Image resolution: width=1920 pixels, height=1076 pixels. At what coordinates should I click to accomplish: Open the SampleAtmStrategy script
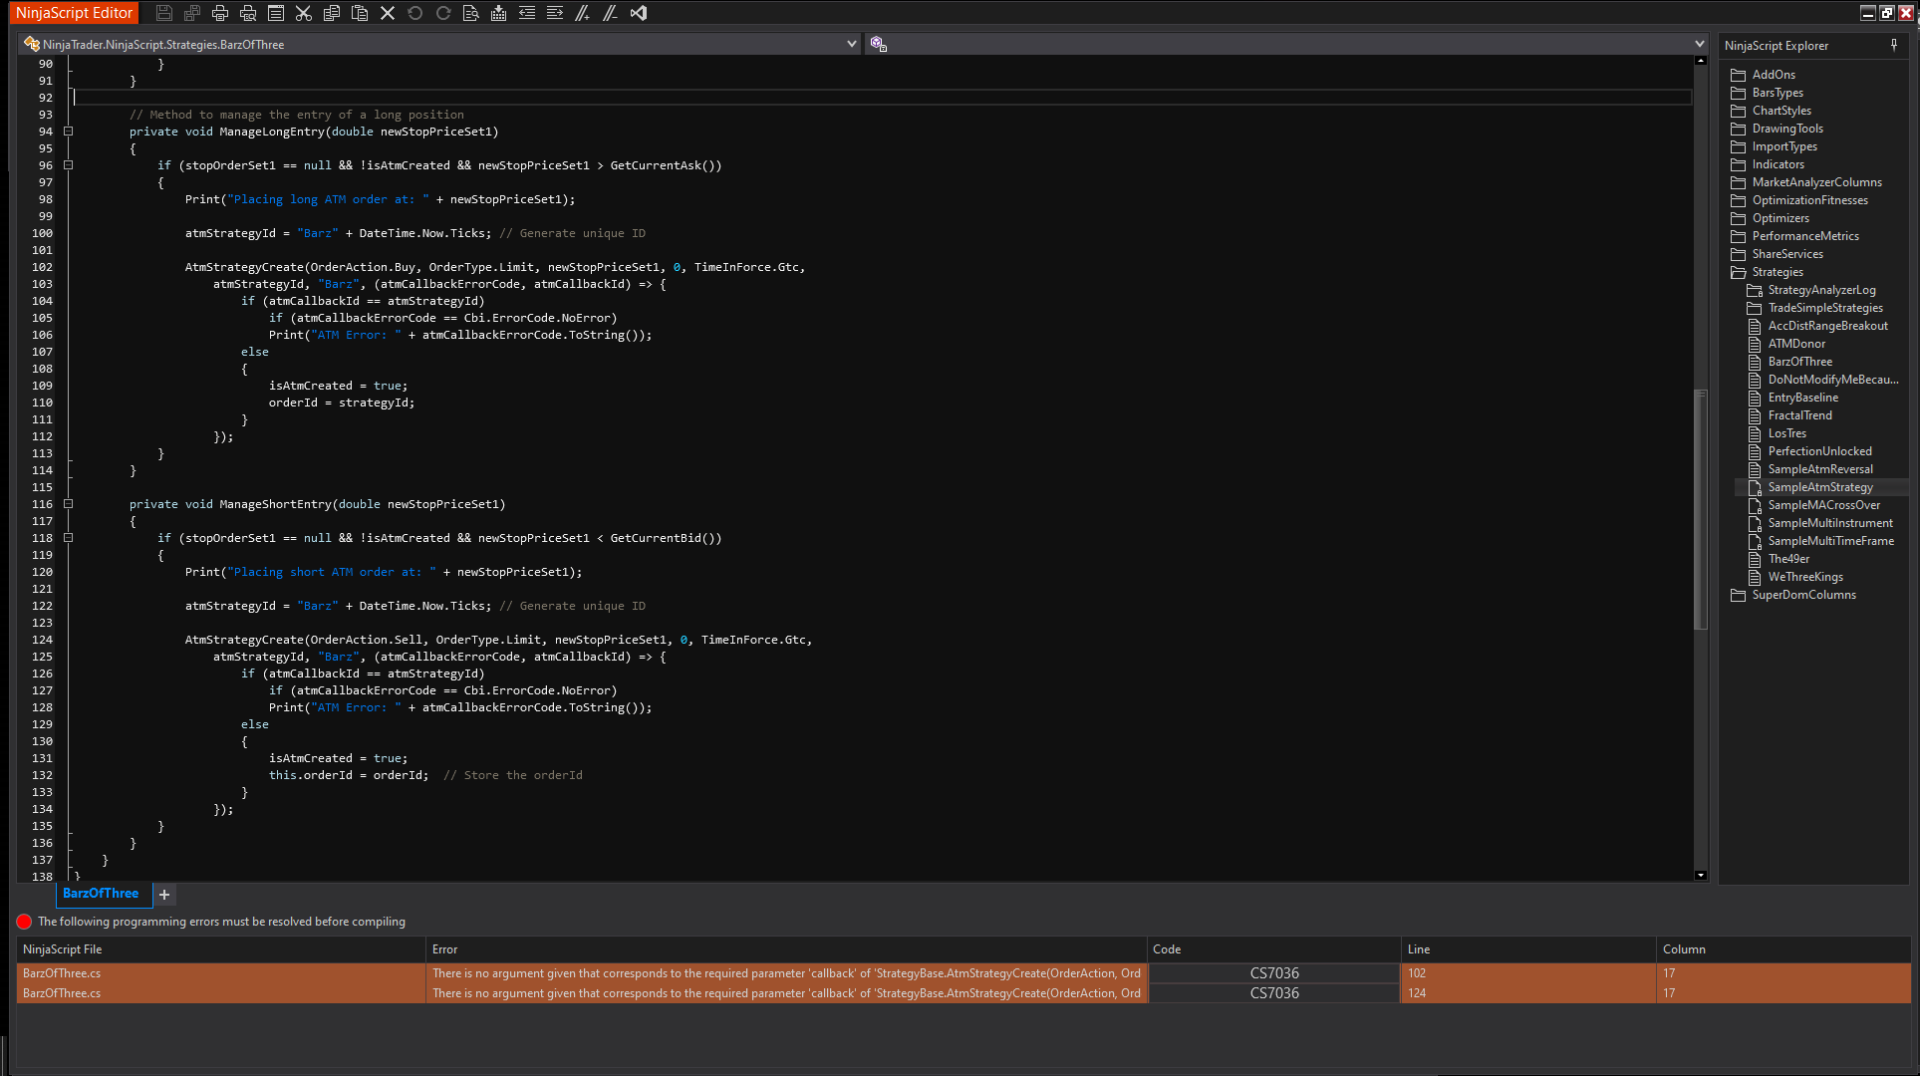point(1820,487)
